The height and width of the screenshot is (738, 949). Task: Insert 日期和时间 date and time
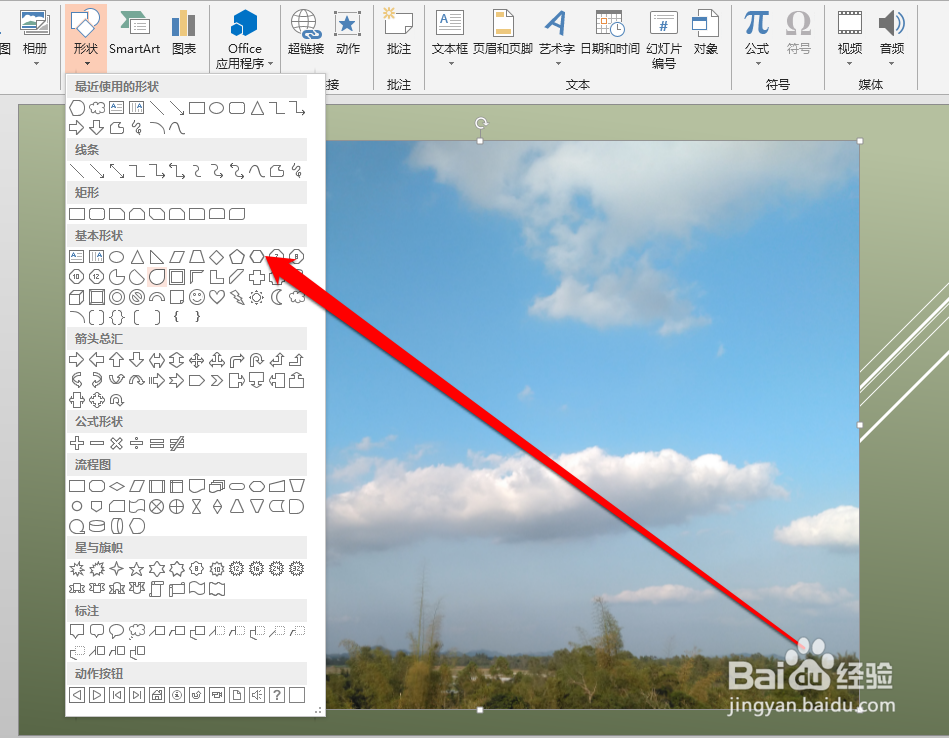pos(610,33)
